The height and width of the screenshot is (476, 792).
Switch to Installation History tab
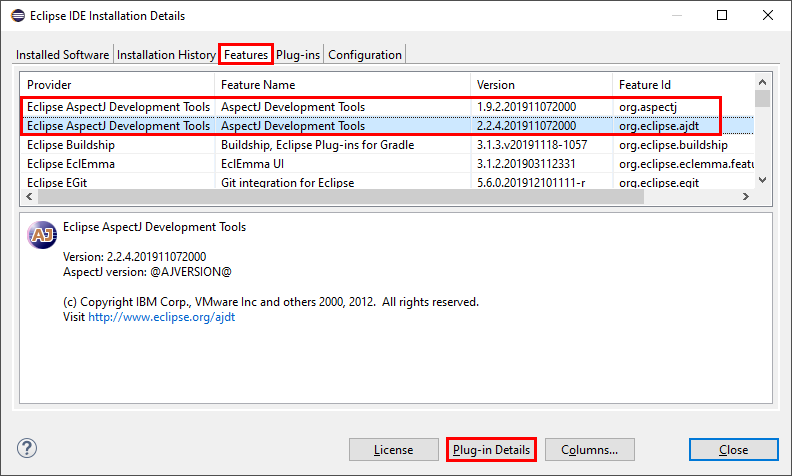(166, 55)
